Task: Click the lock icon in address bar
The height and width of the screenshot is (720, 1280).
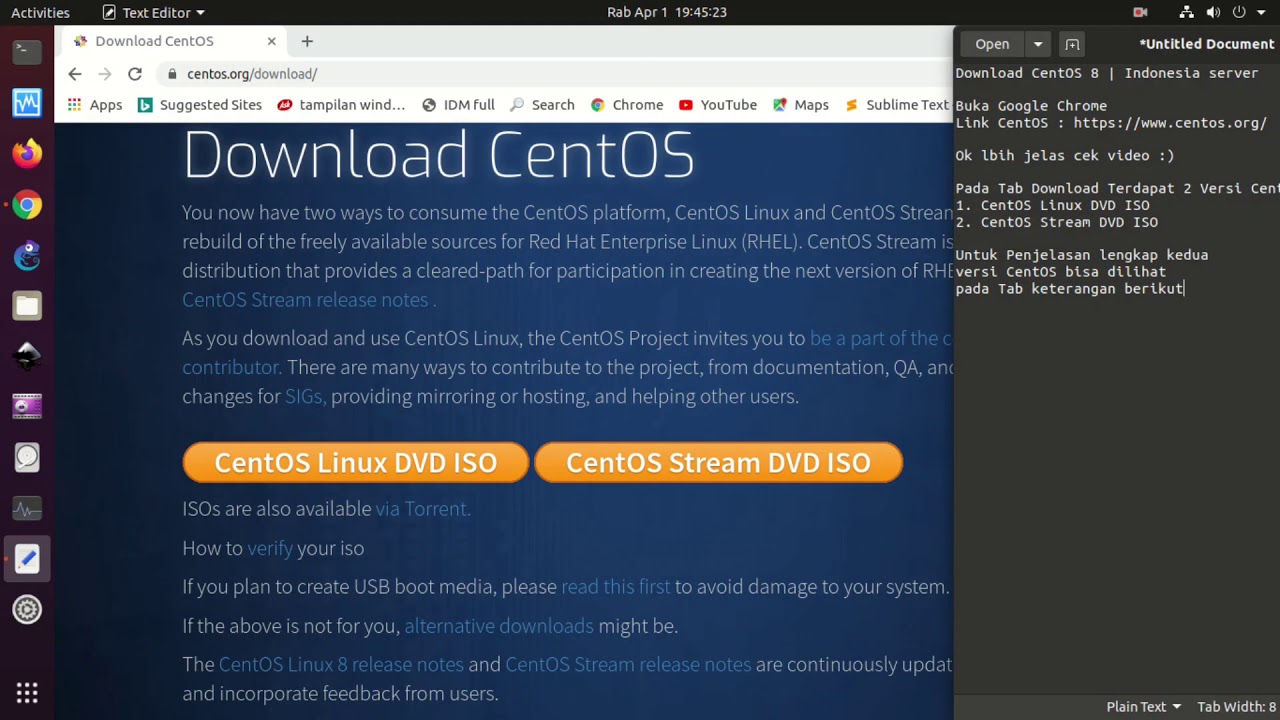Action: point(173,74)
